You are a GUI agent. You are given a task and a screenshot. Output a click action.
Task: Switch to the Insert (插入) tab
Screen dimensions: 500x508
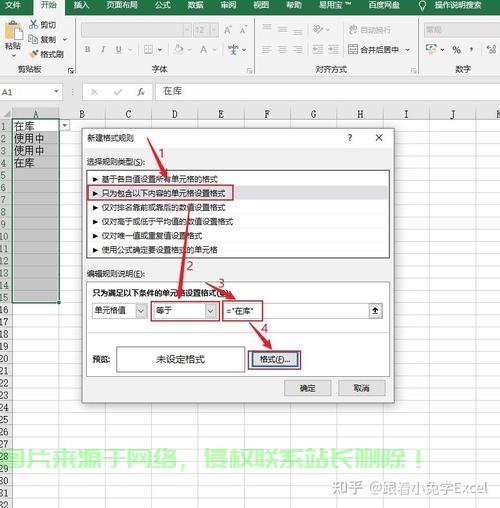tap(81, 5)
